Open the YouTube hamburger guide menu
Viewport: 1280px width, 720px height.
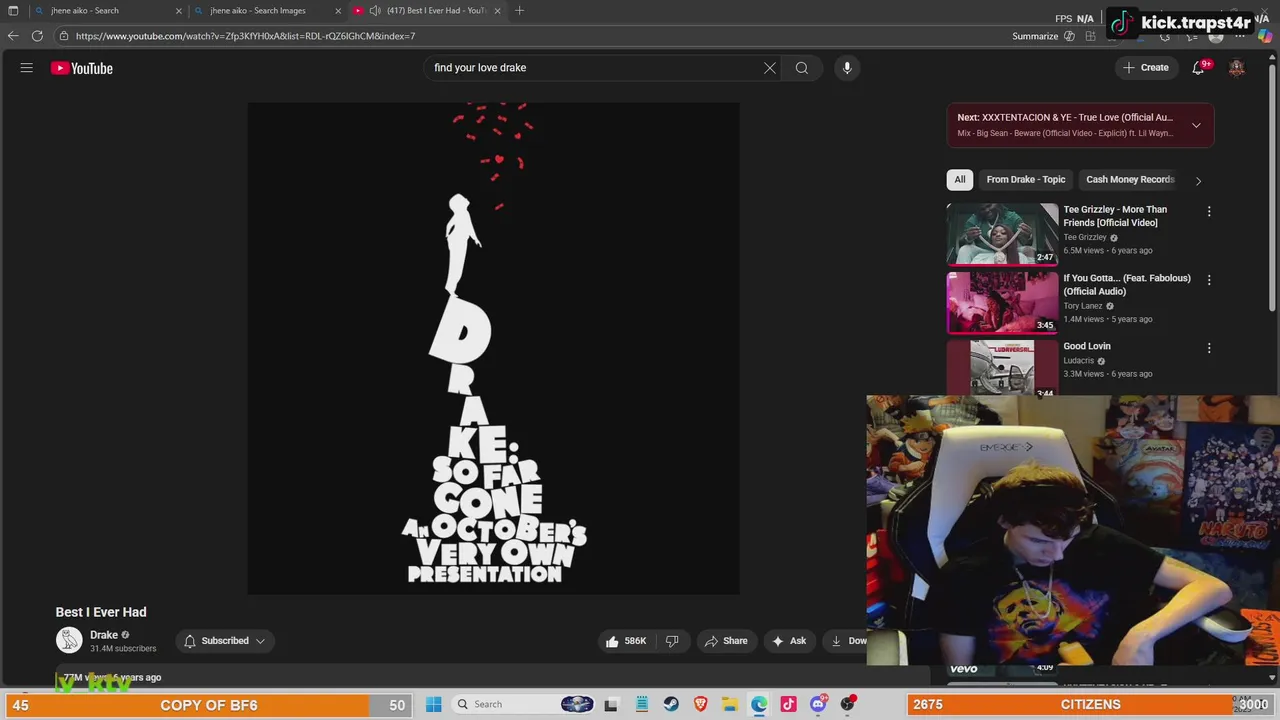click(27, 68)
